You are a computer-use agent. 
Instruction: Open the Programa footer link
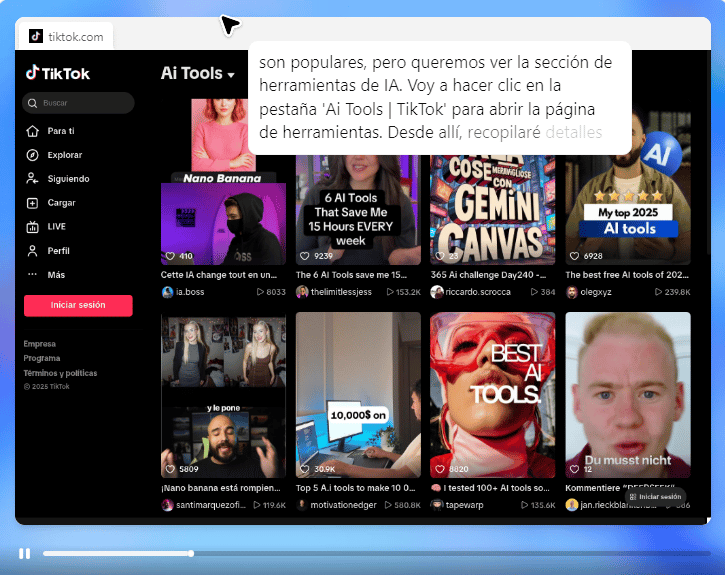coord(42,358)
